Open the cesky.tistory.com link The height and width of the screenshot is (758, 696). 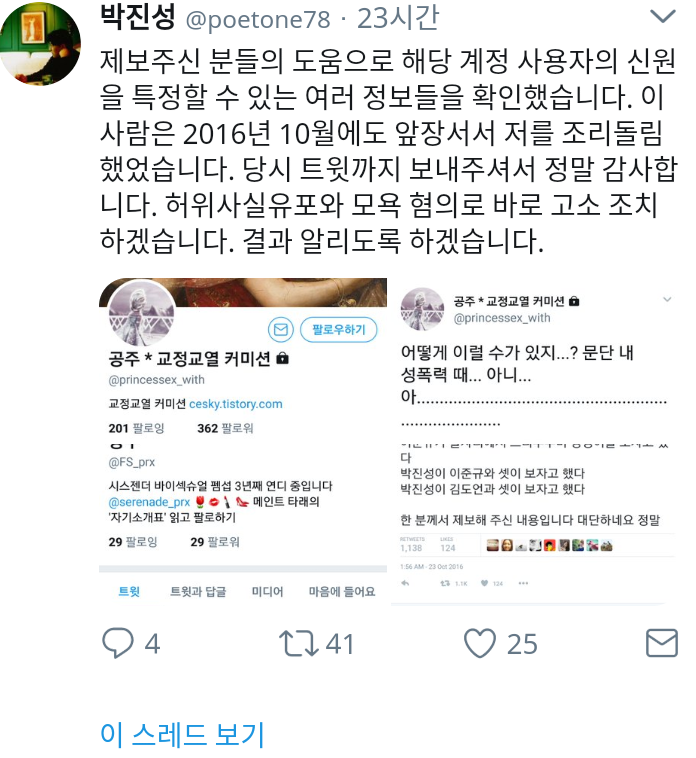click(235, 404)
